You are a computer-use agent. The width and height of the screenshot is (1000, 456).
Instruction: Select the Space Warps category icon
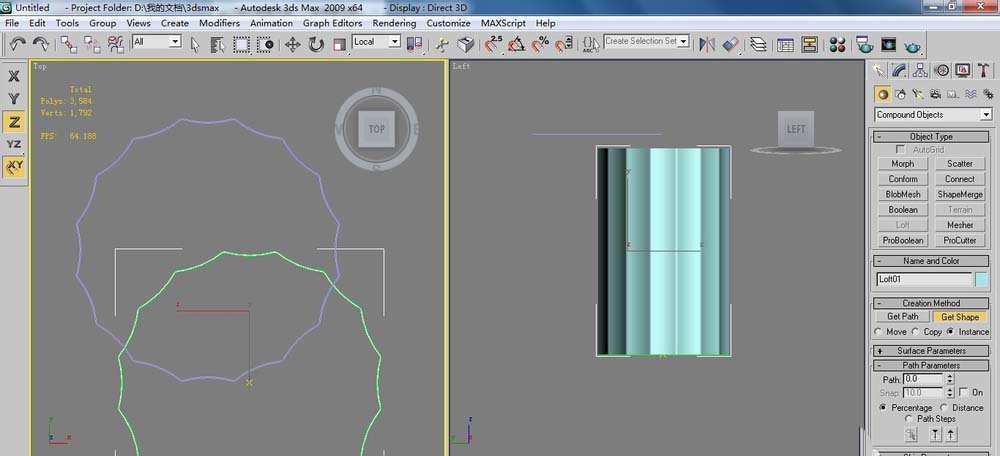tap(970, 94)
